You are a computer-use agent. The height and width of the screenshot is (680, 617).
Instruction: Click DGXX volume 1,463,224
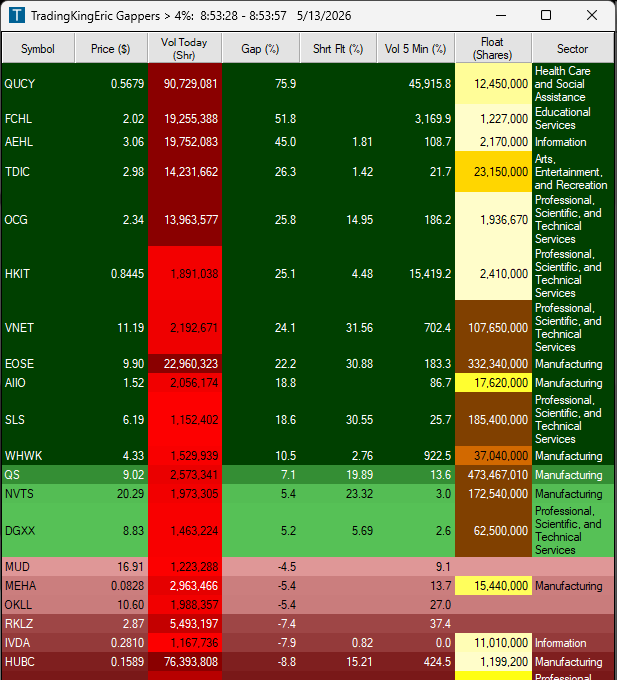(194, 530)
